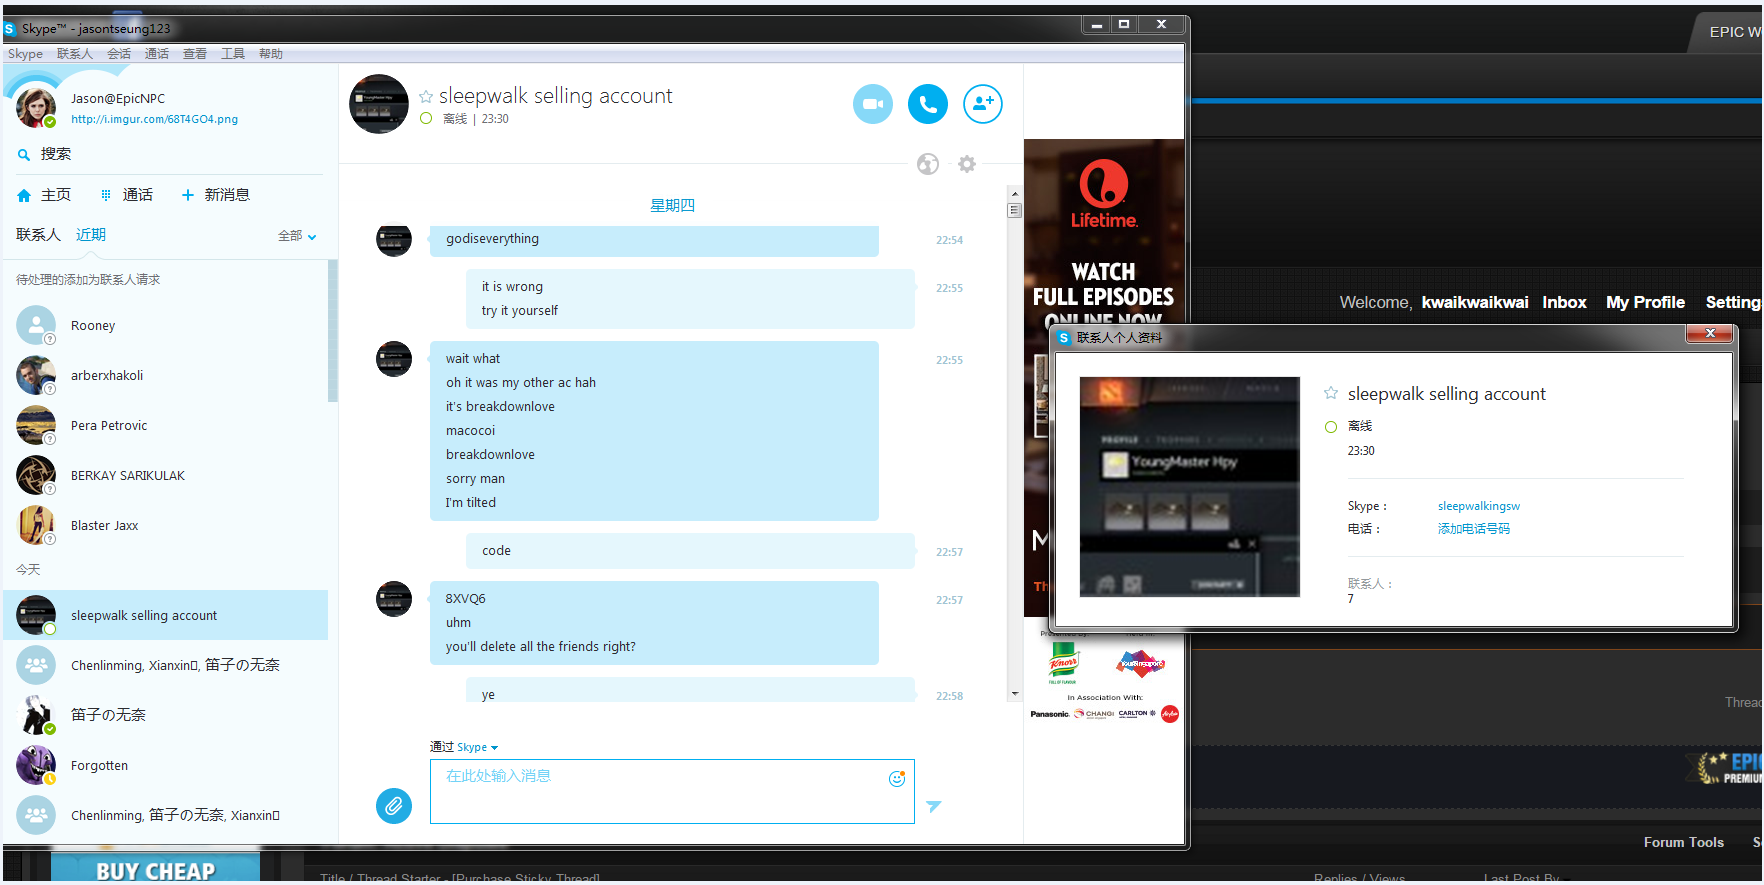Switch to the 联系人 tab
The width and height of the screenshot is (1764, 885).
click(x=38, y=235)
